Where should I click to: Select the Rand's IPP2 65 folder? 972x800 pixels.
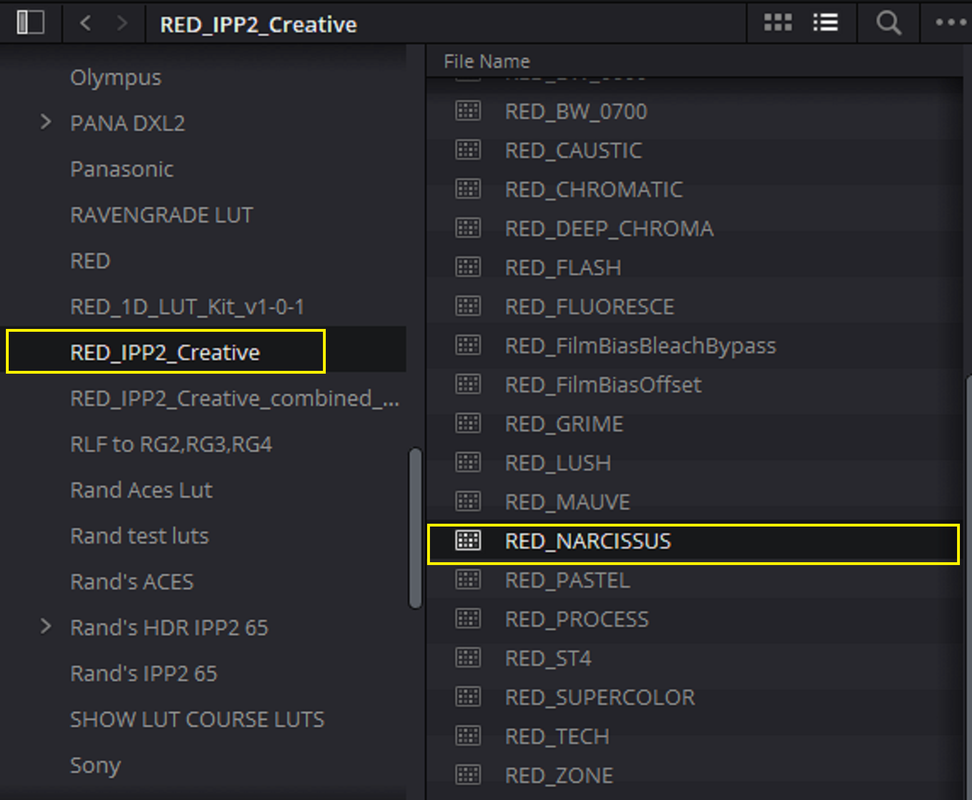tap(144, 673)
